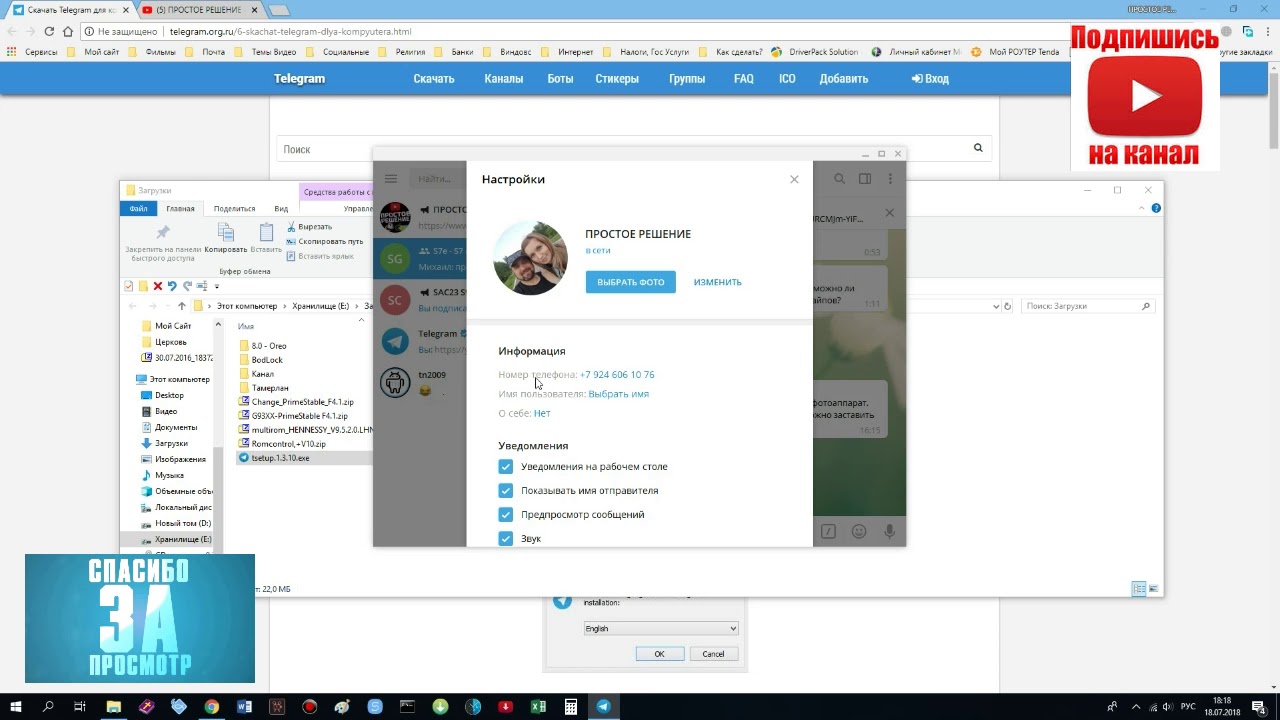Expand the Explorer address bar history dropdown

tap(996, 306)
